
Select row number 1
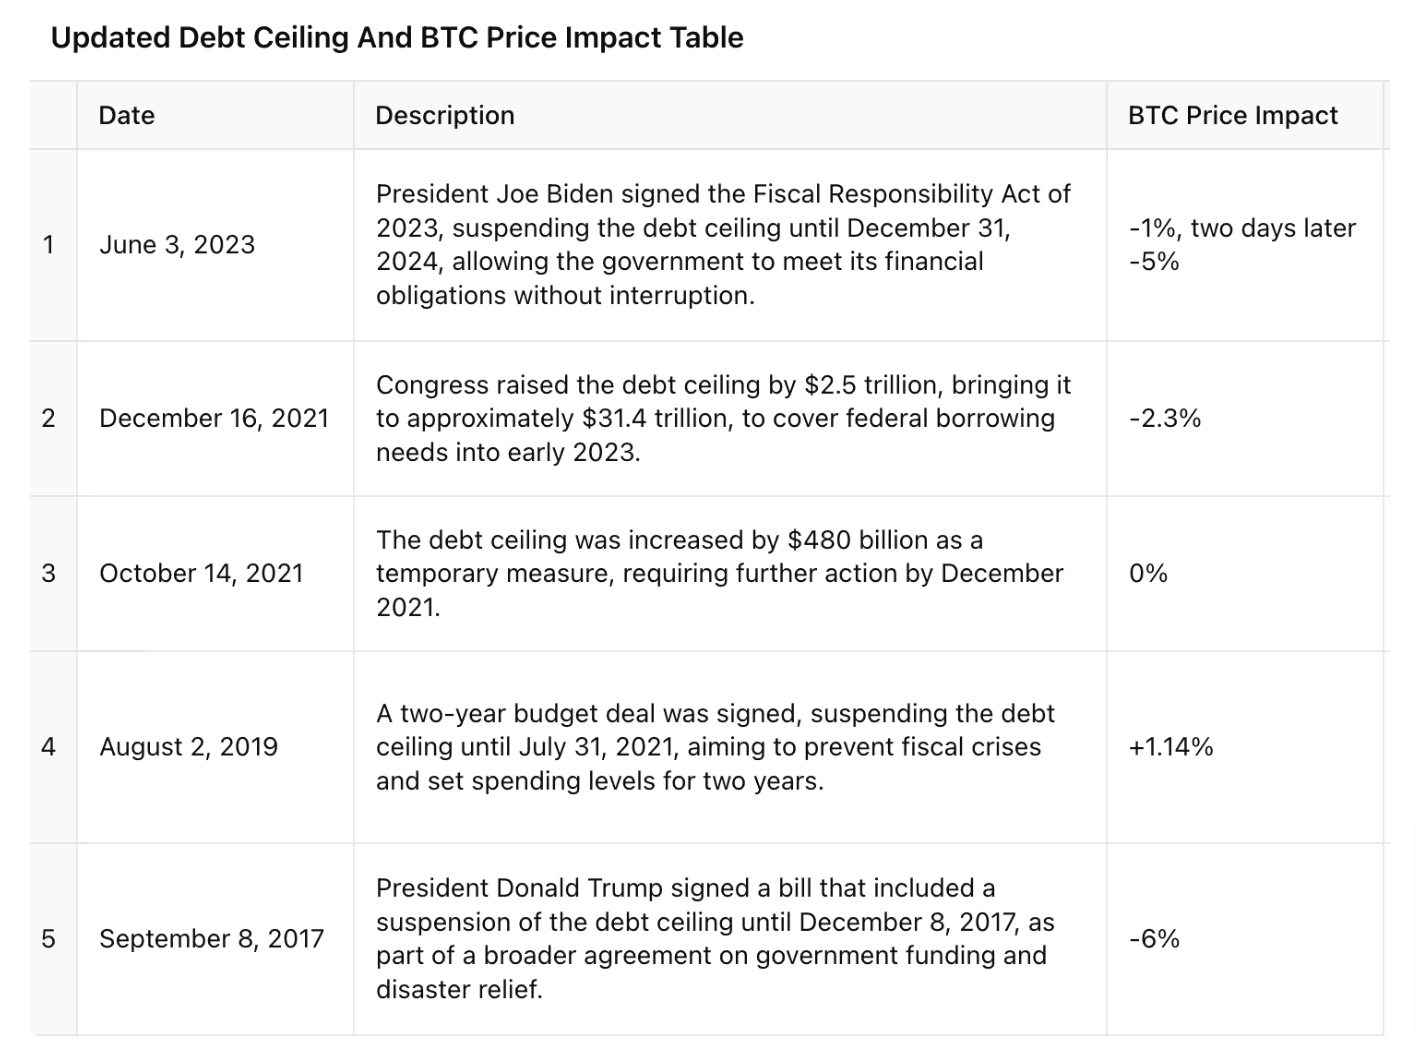tap(49, 245)
